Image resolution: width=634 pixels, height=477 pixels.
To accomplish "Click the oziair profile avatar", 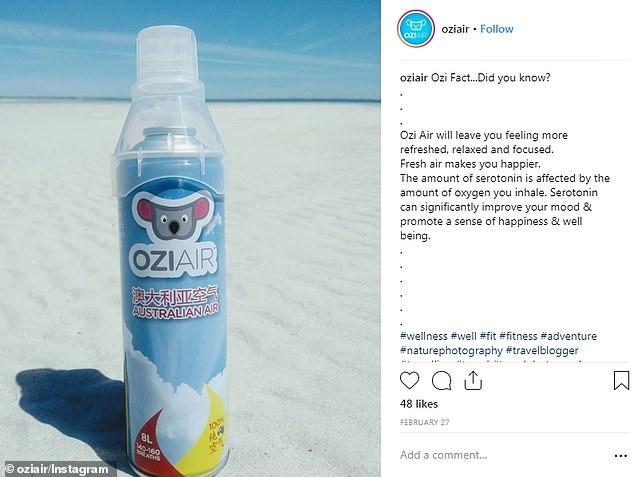I will coord(416,29).
